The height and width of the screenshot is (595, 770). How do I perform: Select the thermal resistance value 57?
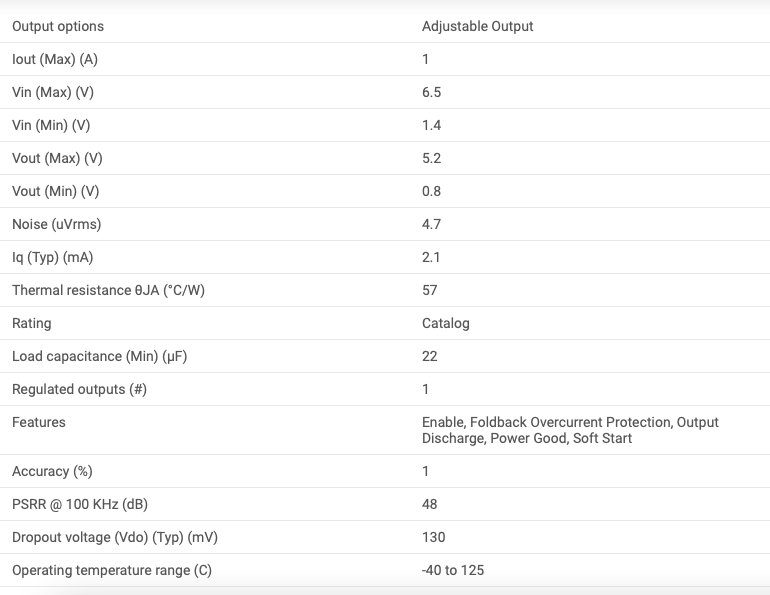[x=429, y=290]
